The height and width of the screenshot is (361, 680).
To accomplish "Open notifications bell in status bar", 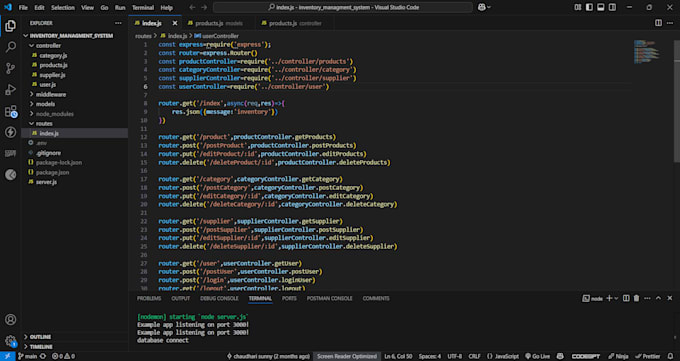I will point(670,356).
